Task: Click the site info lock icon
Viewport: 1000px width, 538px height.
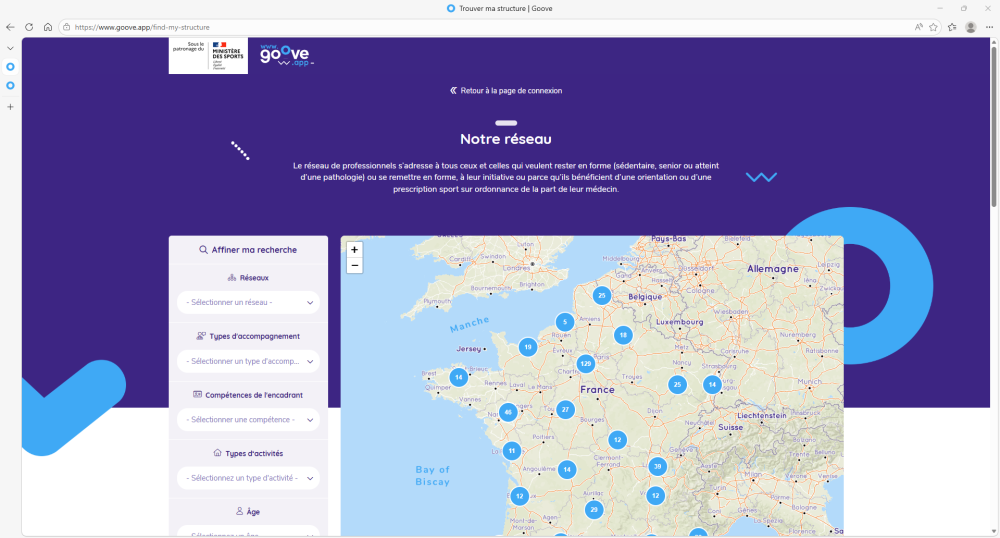Action: tap(66, 27)
